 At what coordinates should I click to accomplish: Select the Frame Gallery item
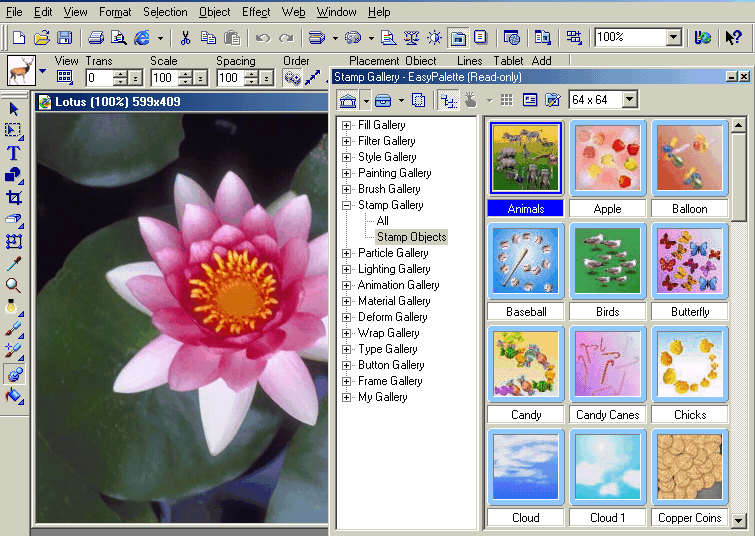tap(390, 381)
